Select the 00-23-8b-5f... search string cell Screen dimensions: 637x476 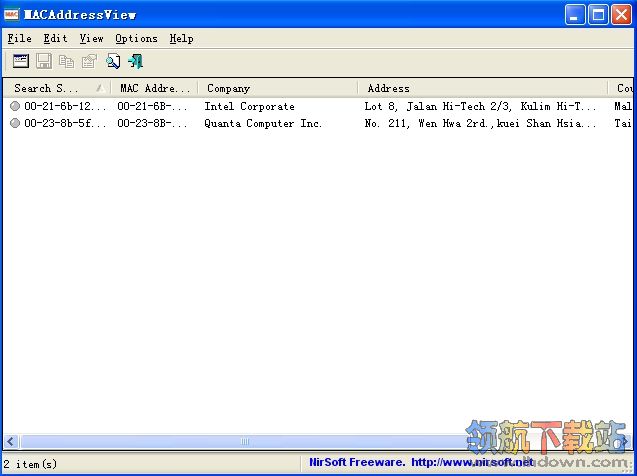tap(65, 123)
